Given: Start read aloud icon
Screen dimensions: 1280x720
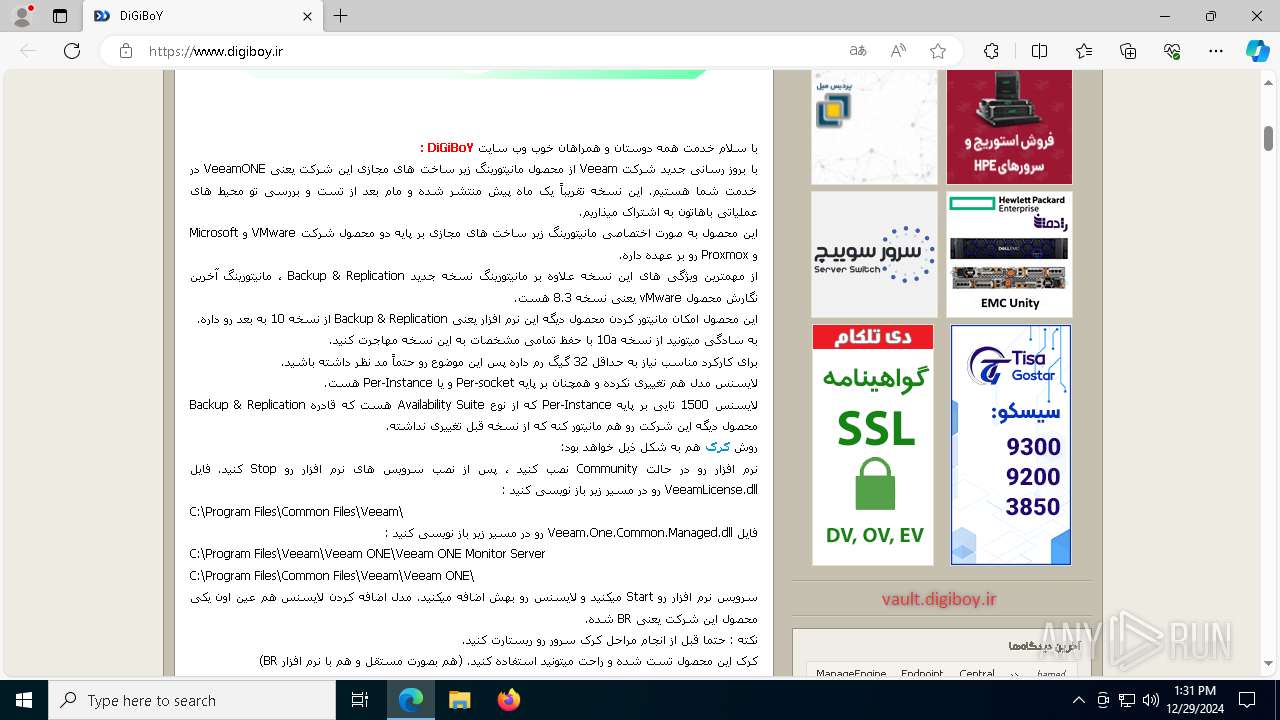Looking at the screenshot, I should [898, 51].
